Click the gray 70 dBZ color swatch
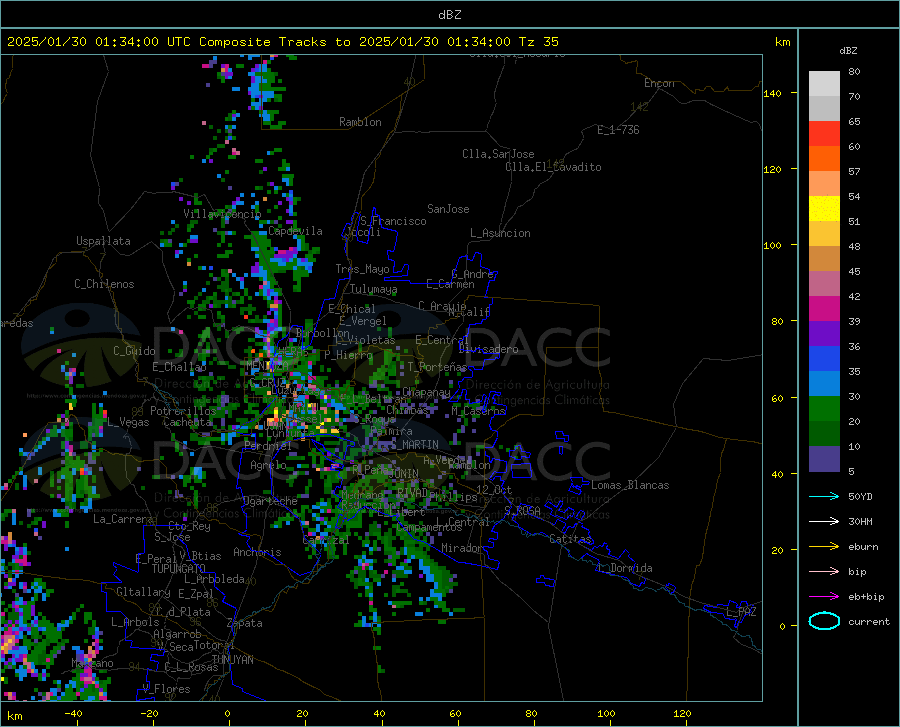 point(824,109)
